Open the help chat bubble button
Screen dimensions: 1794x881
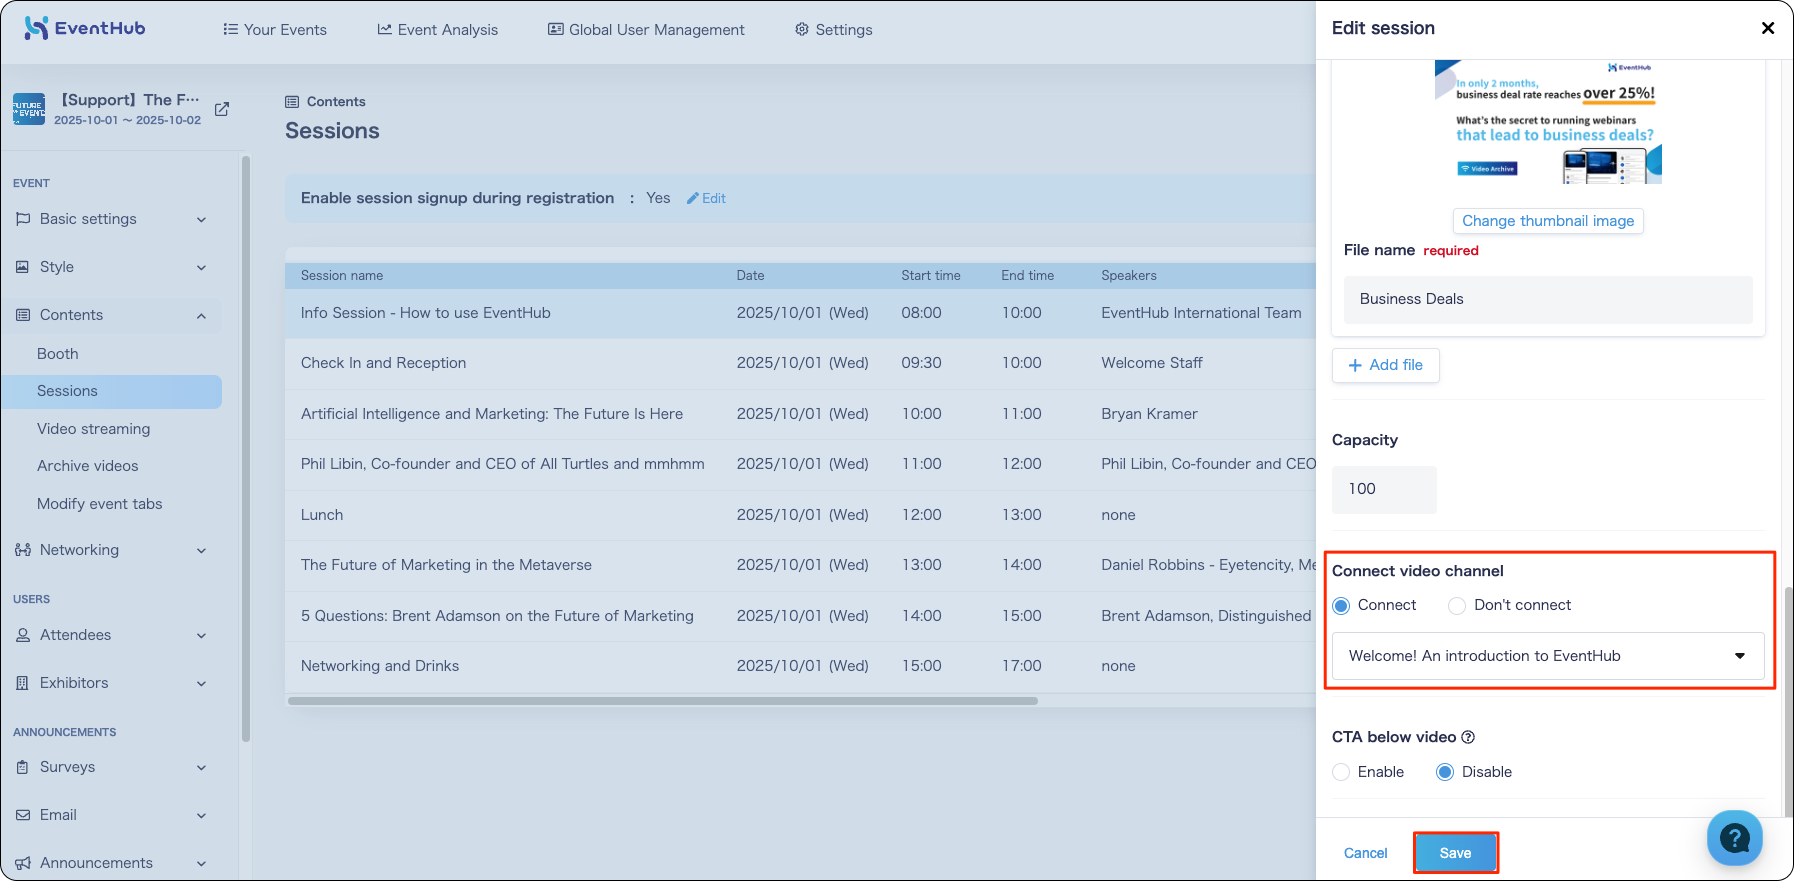click(x=1735, y=838)
